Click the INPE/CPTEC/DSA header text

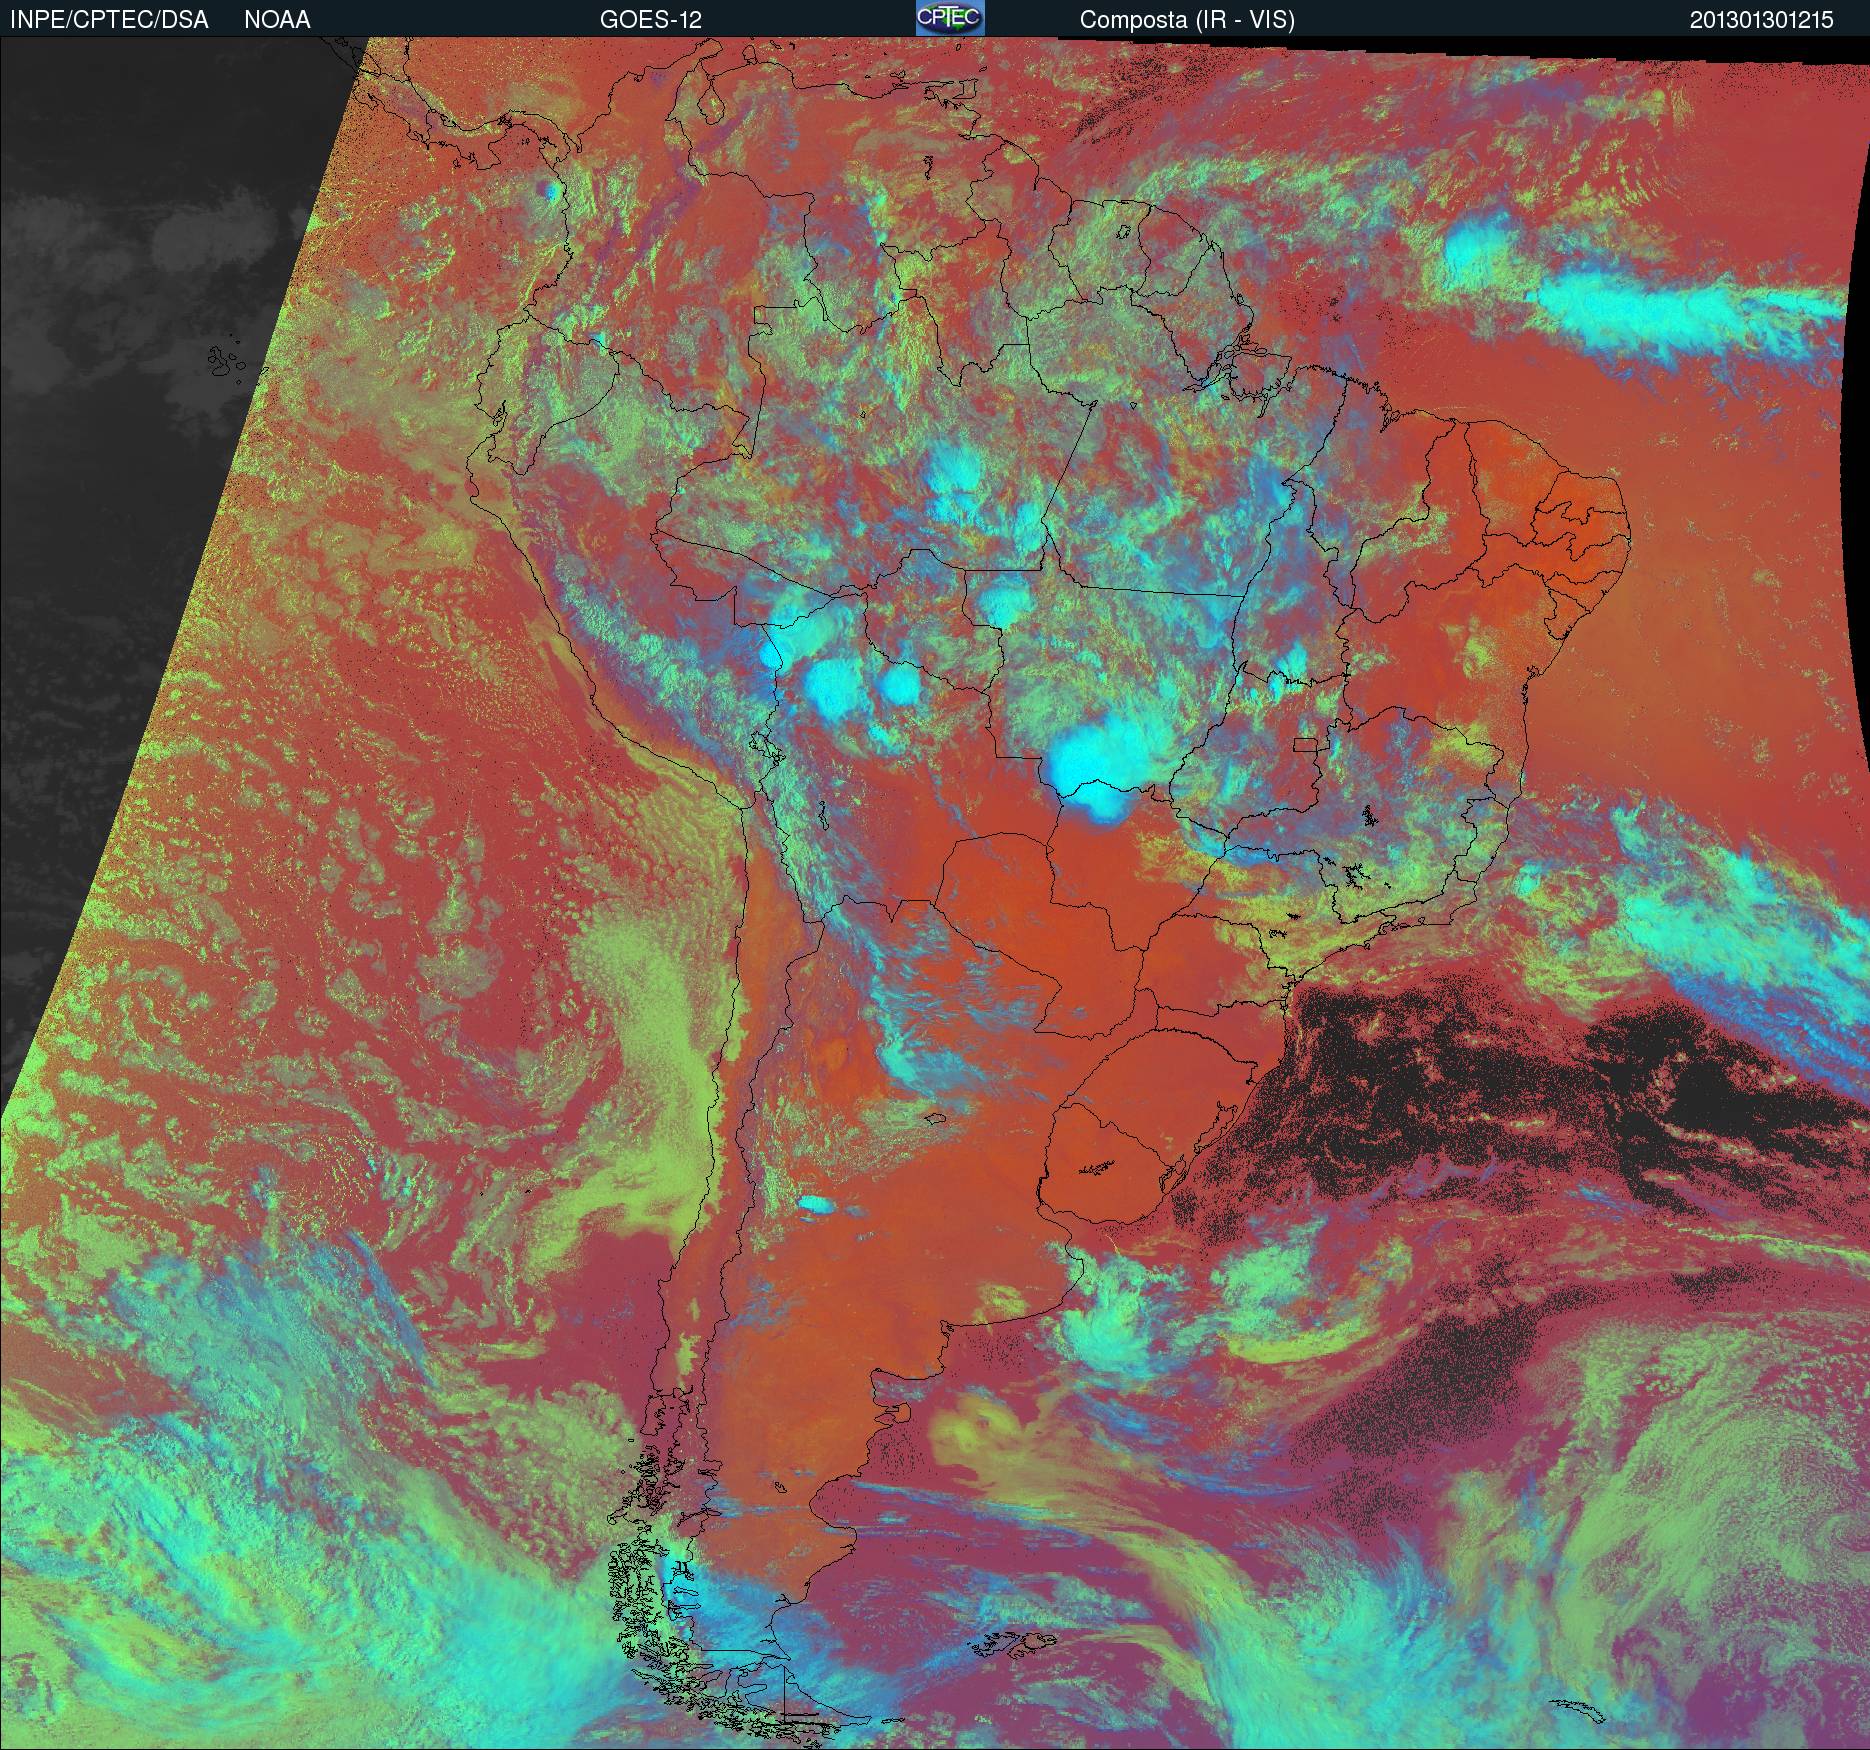(109, 20)
